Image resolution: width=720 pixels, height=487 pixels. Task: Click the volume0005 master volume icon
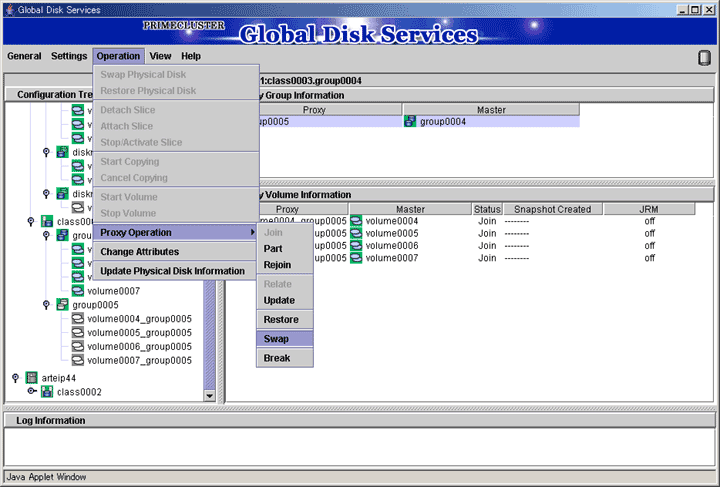pos(356,233)
